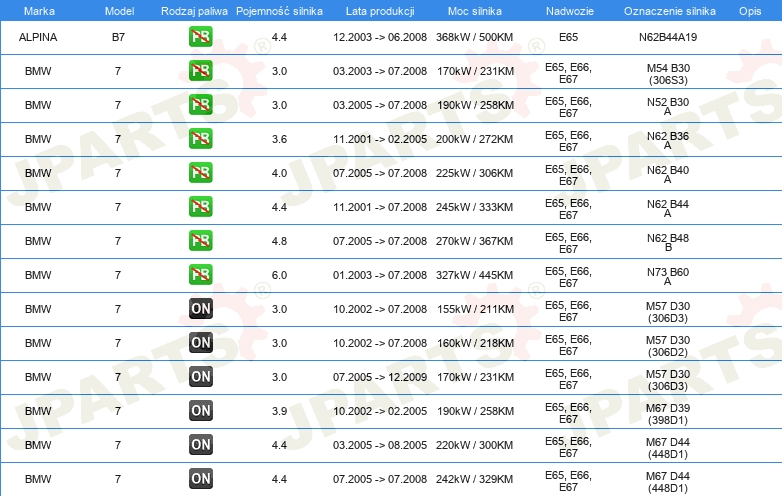Viewport: 782px width, 496px height.
Task: Click the 01.2003 -> 07.2008 production dates
Action: 380,275
